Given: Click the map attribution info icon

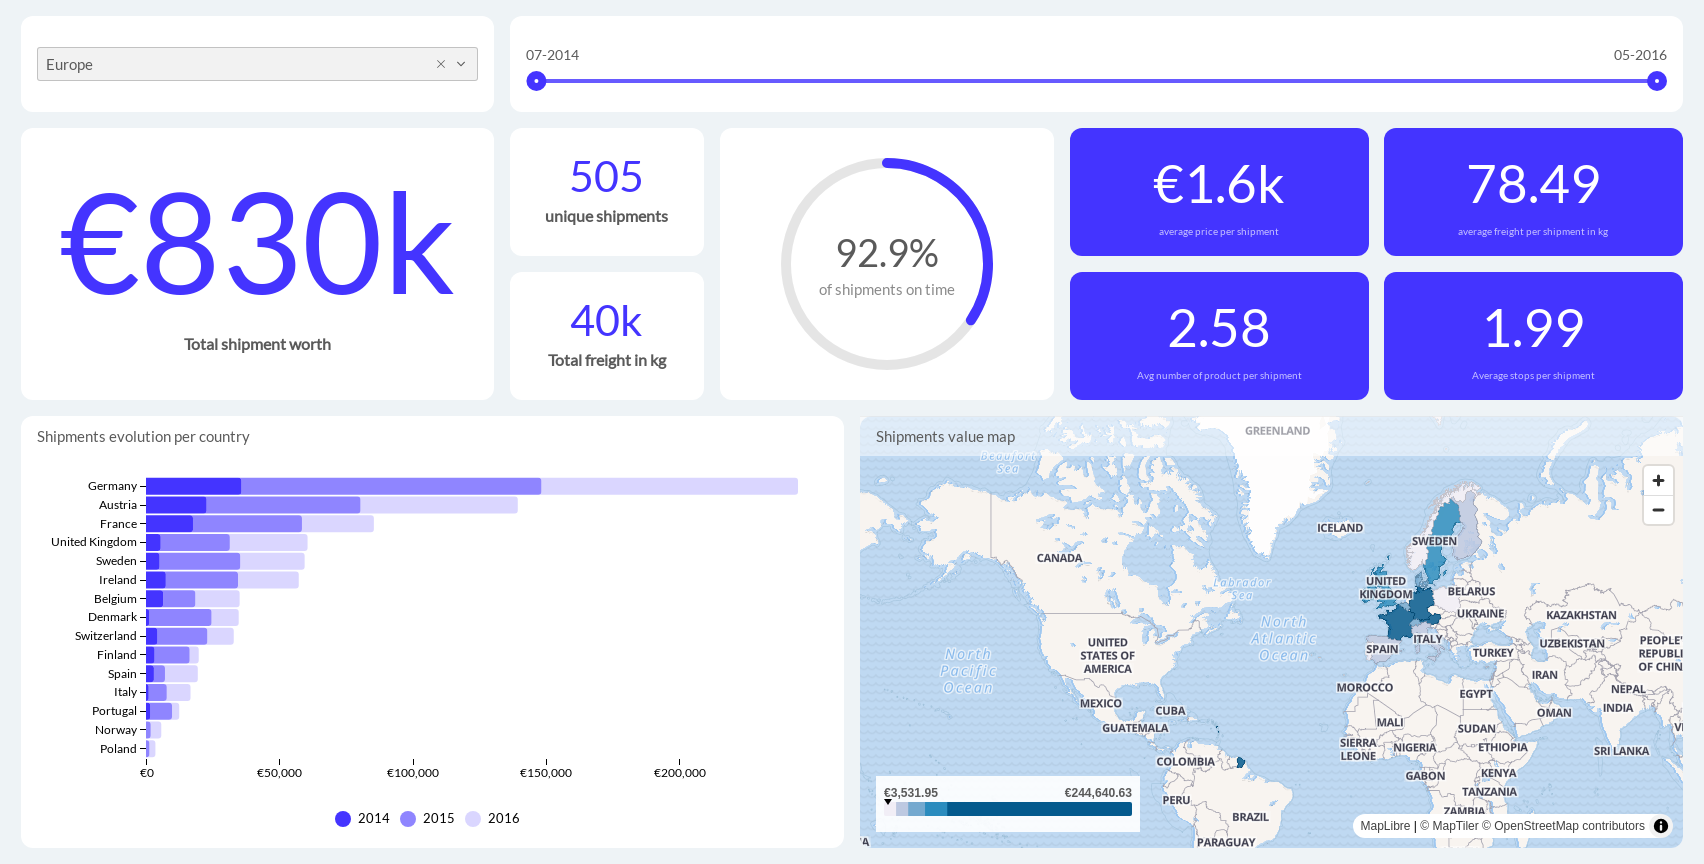Looking at the screenshot, I should click(1661, 826).
